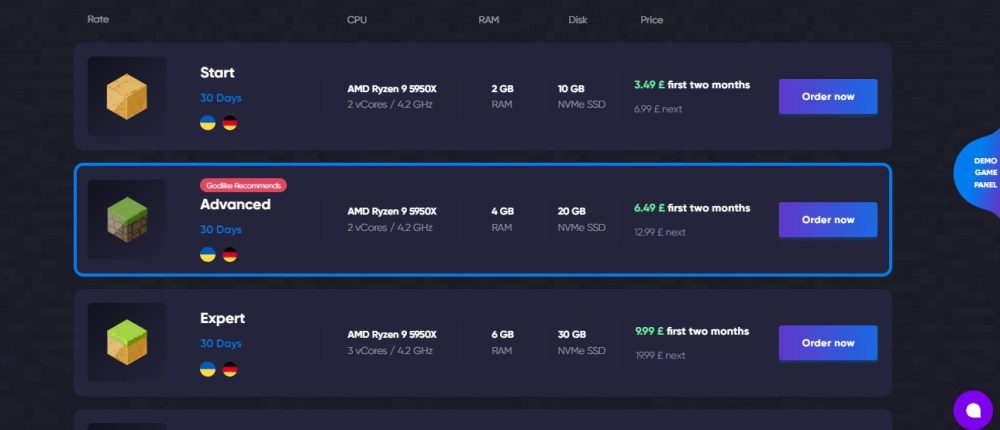
Task: Click 30 Days link in Expert plan
Action: coord(221,343)
